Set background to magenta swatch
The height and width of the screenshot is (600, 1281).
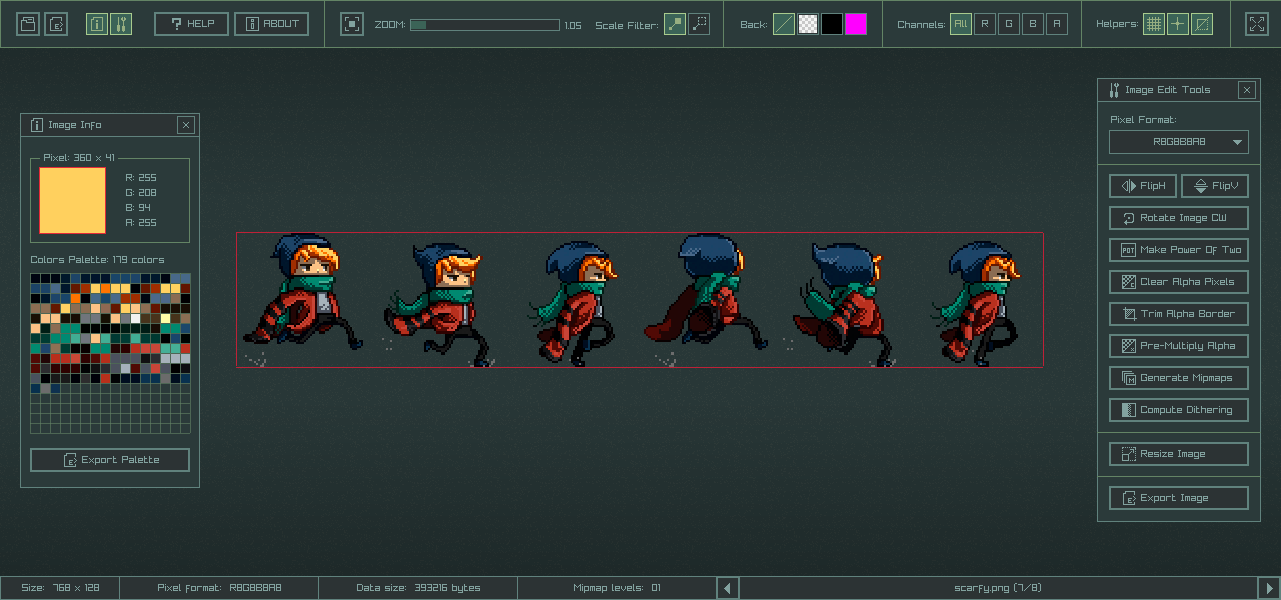(x=856, y=24)
